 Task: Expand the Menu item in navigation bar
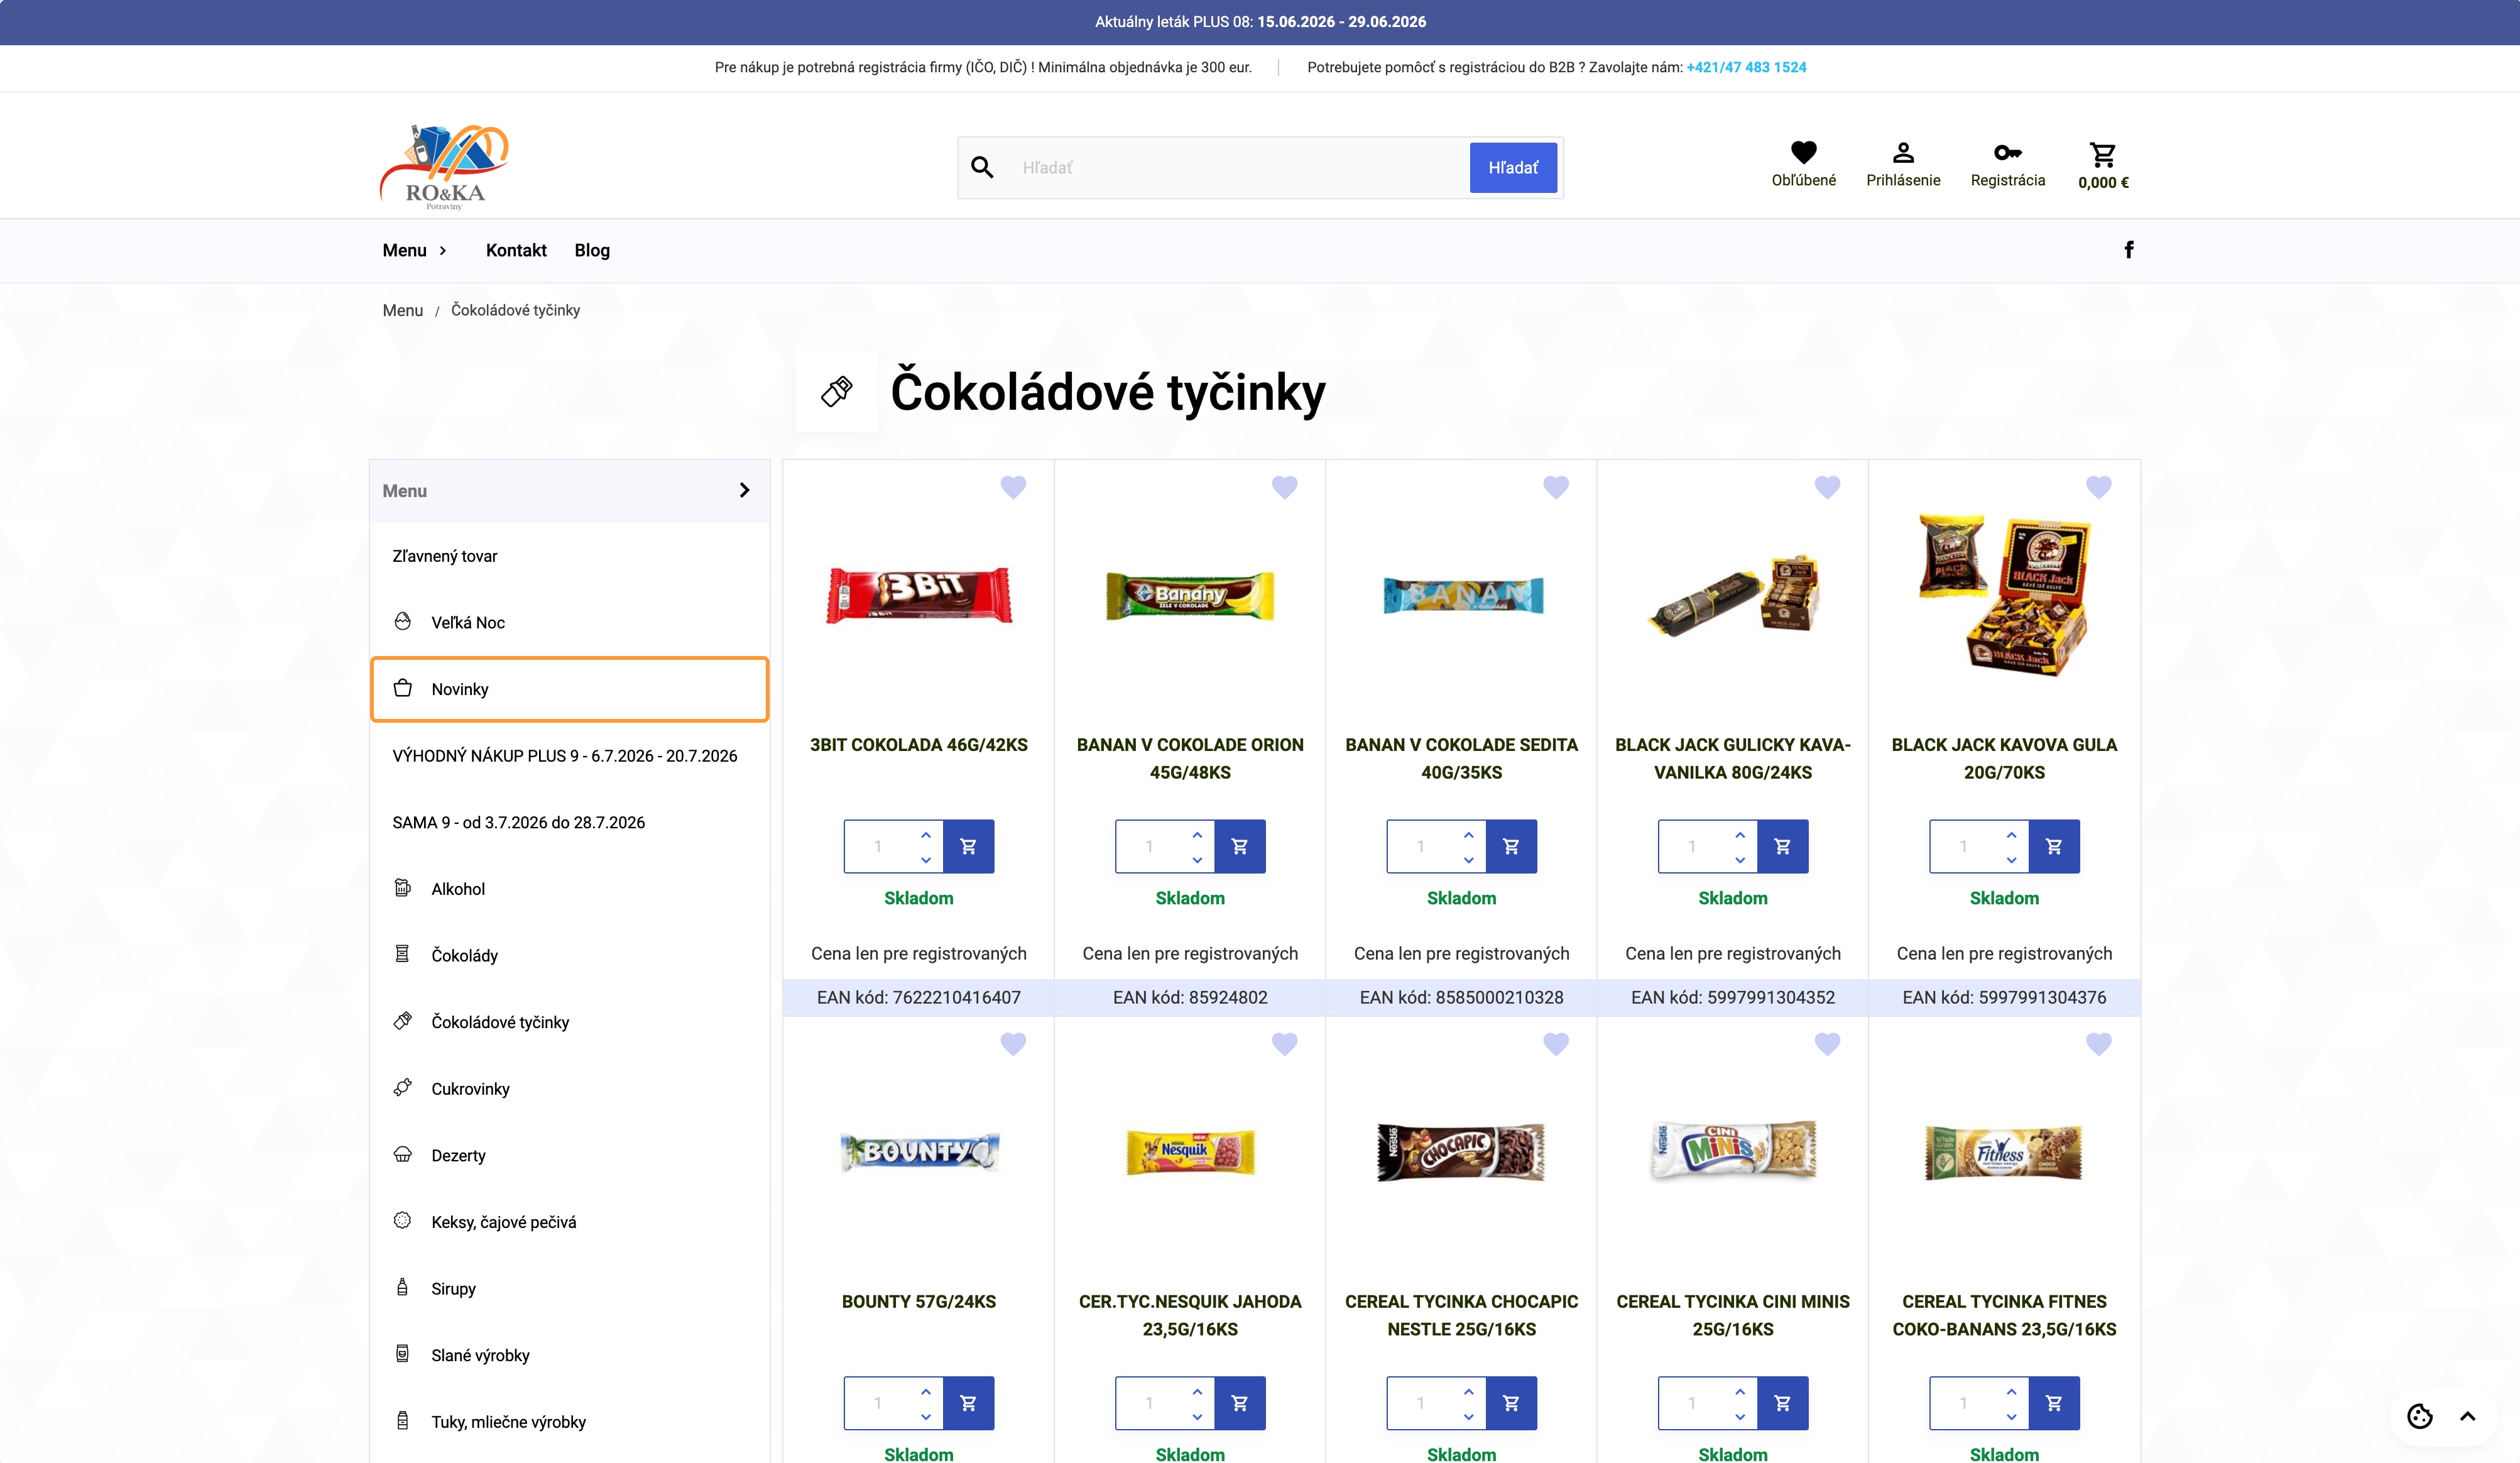coord(414,250)
